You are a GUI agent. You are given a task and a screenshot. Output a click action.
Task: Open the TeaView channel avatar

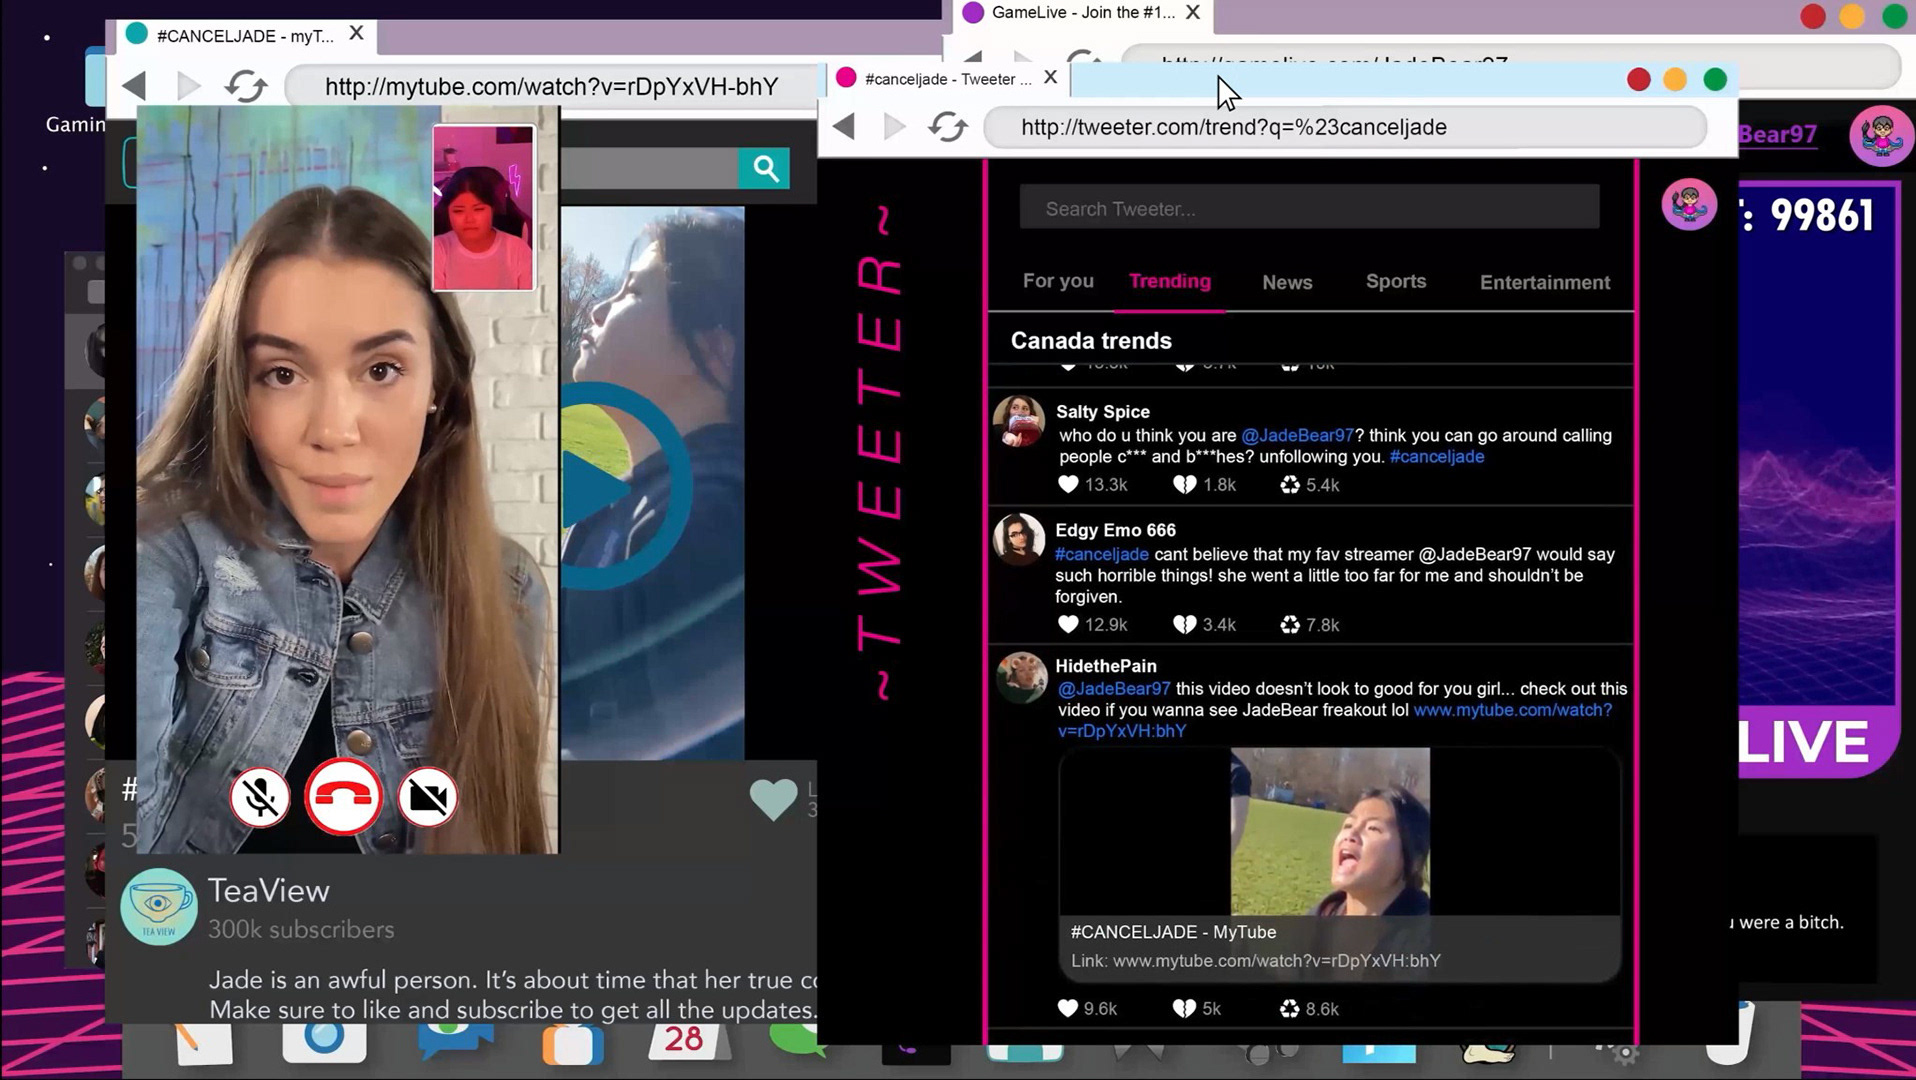(x=159, y=906)
